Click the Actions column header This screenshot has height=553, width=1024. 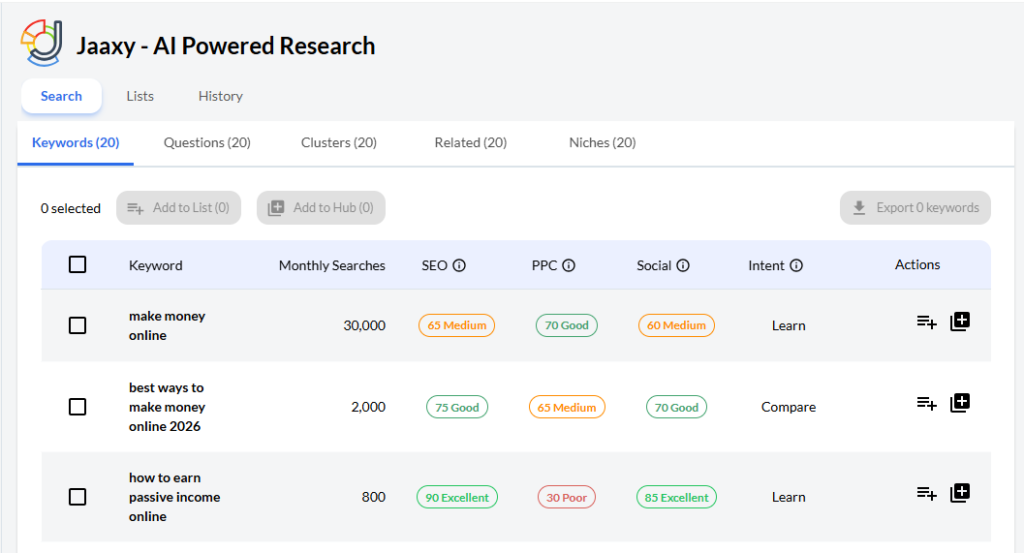917,264
